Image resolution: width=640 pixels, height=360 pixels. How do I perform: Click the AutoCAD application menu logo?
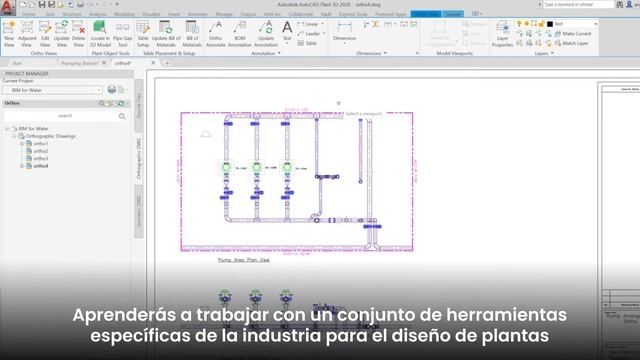[7, 7]
